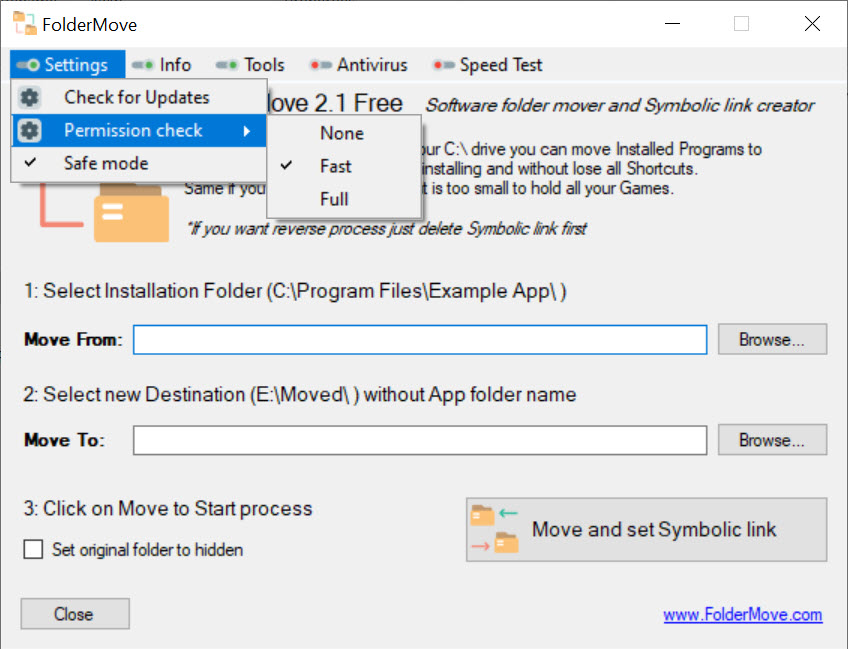Click the '3: Click on Move to Start process' text
The image size is (848, 649).
[x=168, y=509]
